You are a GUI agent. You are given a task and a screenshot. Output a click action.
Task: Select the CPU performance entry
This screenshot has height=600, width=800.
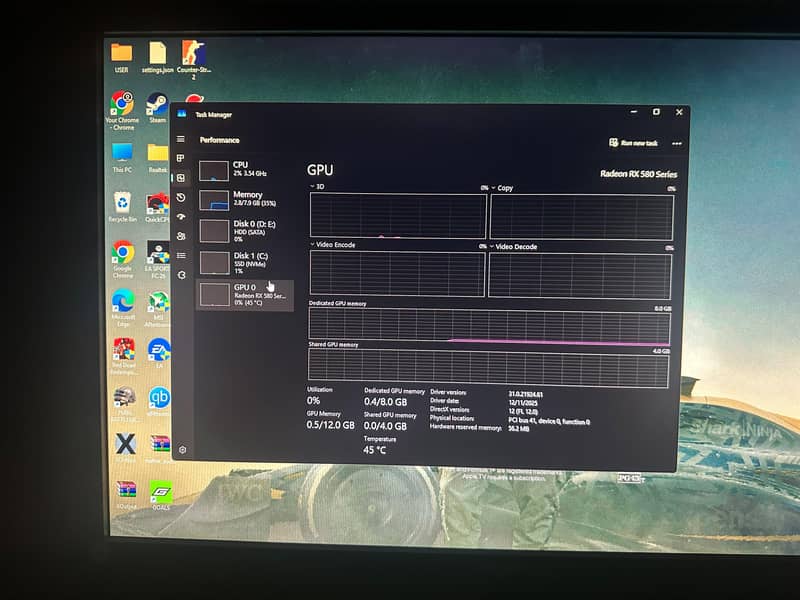pos(244,170)
